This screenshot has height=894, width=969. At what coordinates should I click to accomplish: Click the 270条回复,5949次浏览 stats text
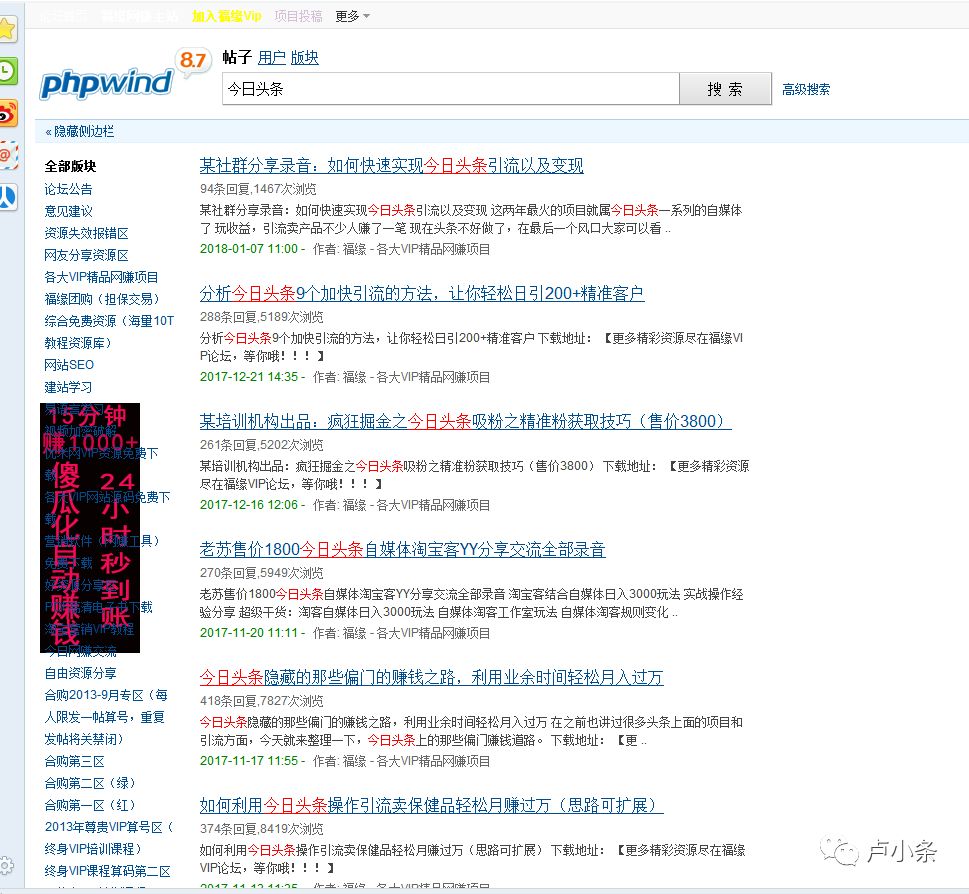(x=261, y=573)
